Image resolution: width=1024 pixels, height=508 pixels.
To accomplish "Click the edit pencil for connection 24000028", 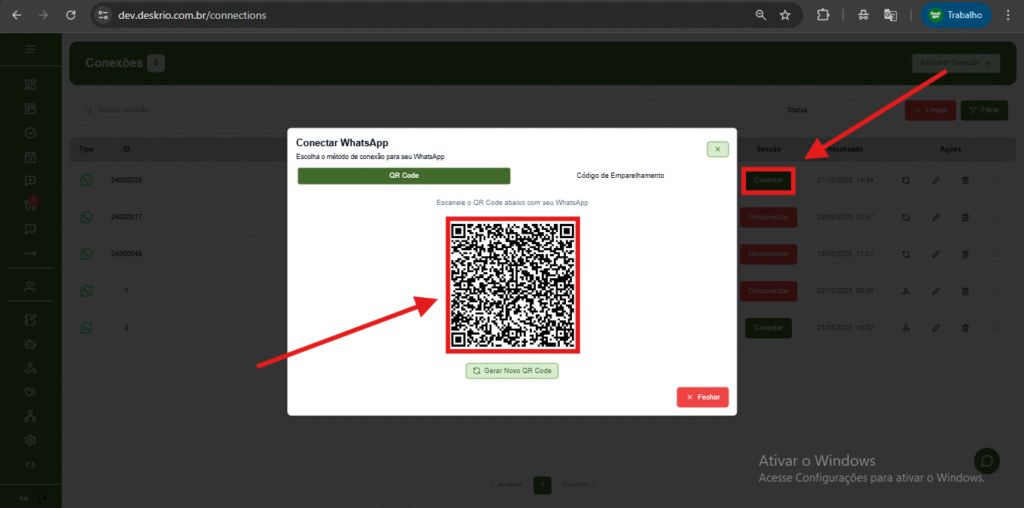I will pyautogui.click(x=936, y=180).
